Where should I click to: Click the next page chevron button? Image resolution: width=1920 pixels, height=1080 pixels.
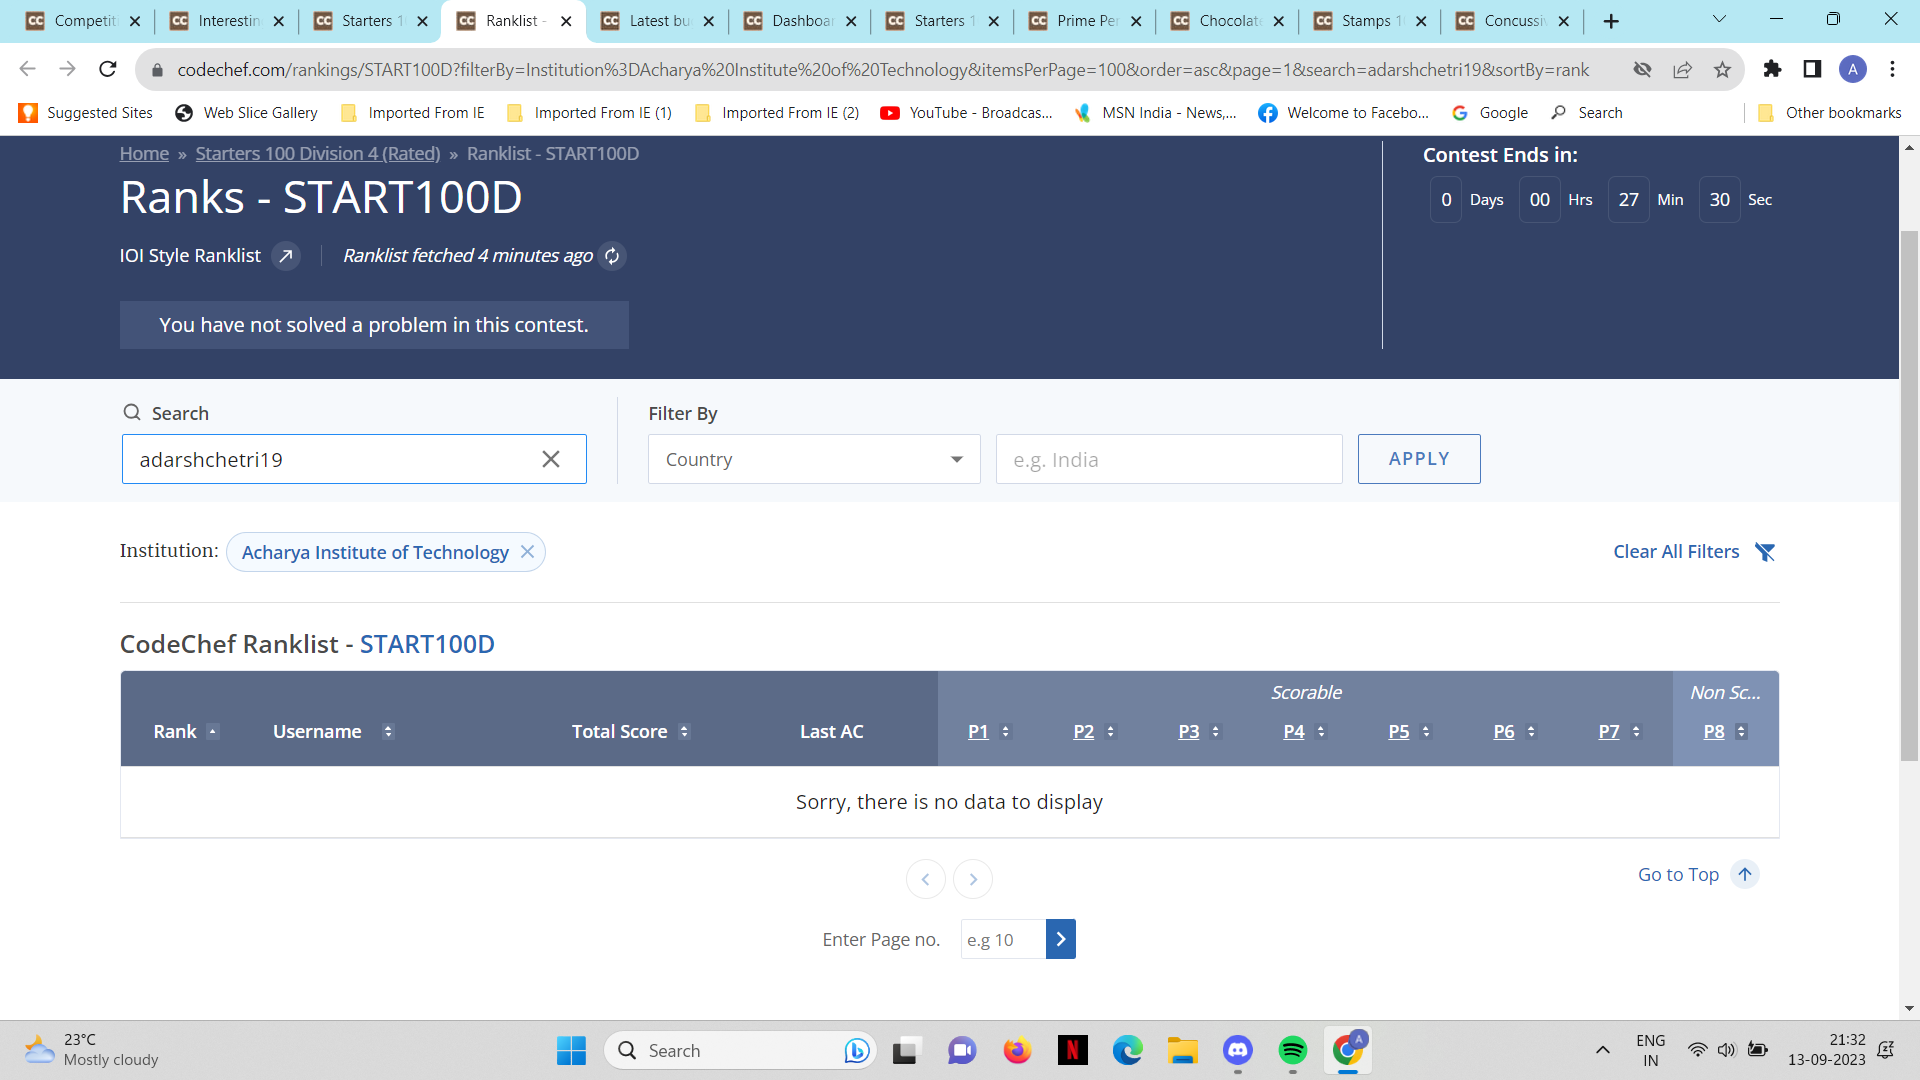coord(973,879)
